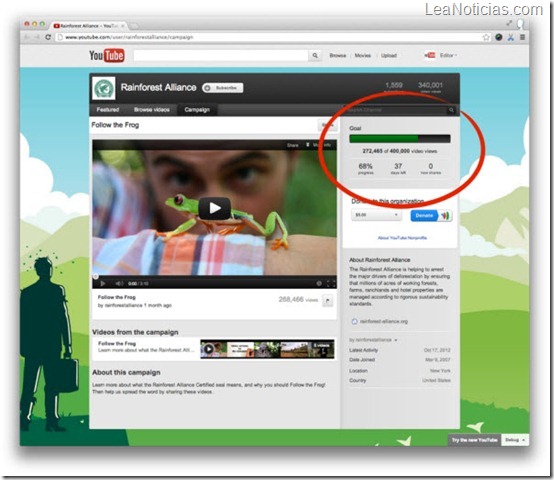554x480 pixels.
Task: Click the browser forward arrow
Action: [x=37, y=37]
